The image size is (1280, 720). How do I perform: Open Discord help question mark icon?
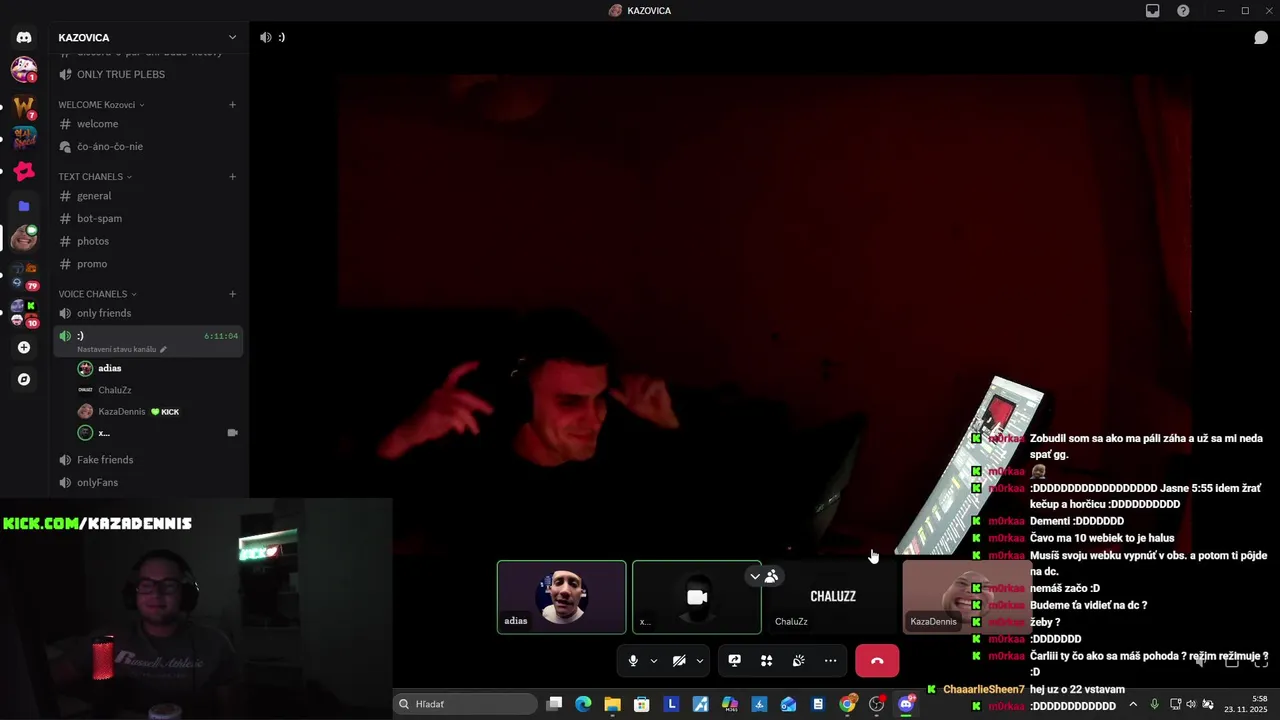click(x=1183, y=11)
